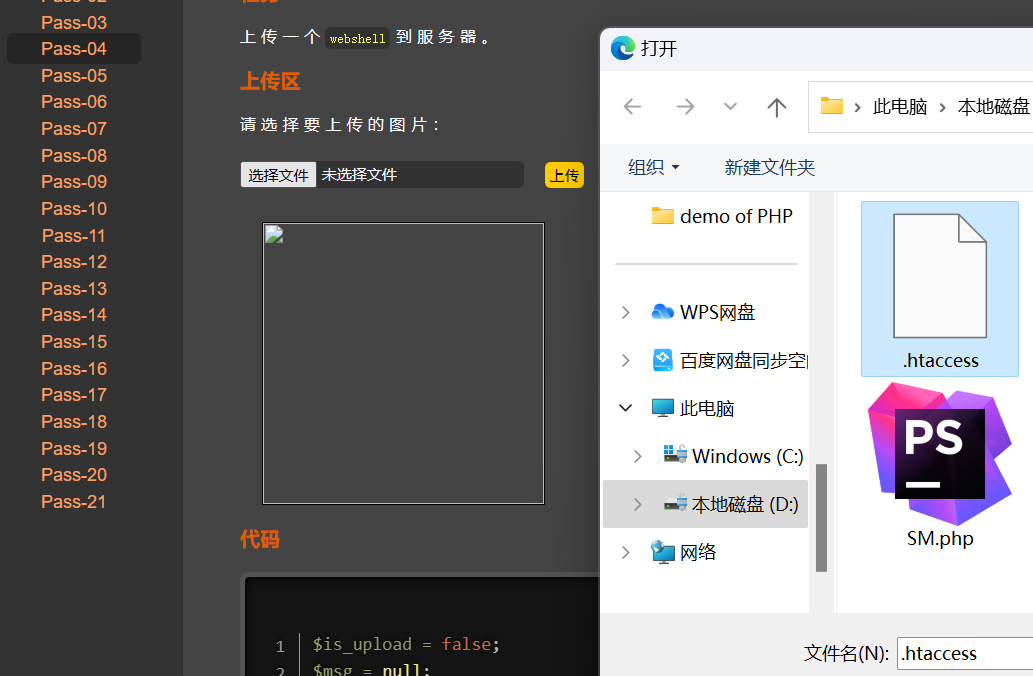Select the 此电脑 computer icon
The image size is (1033, 676).
click(x=661, y=407)
